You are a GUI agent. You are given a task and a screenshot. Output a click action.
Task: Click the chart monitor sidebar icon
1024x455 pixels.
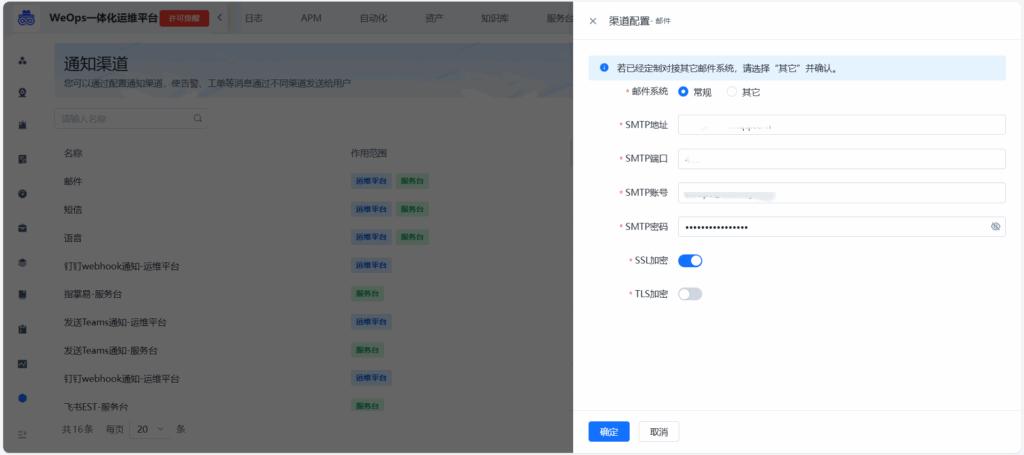(x=22, y=363)
